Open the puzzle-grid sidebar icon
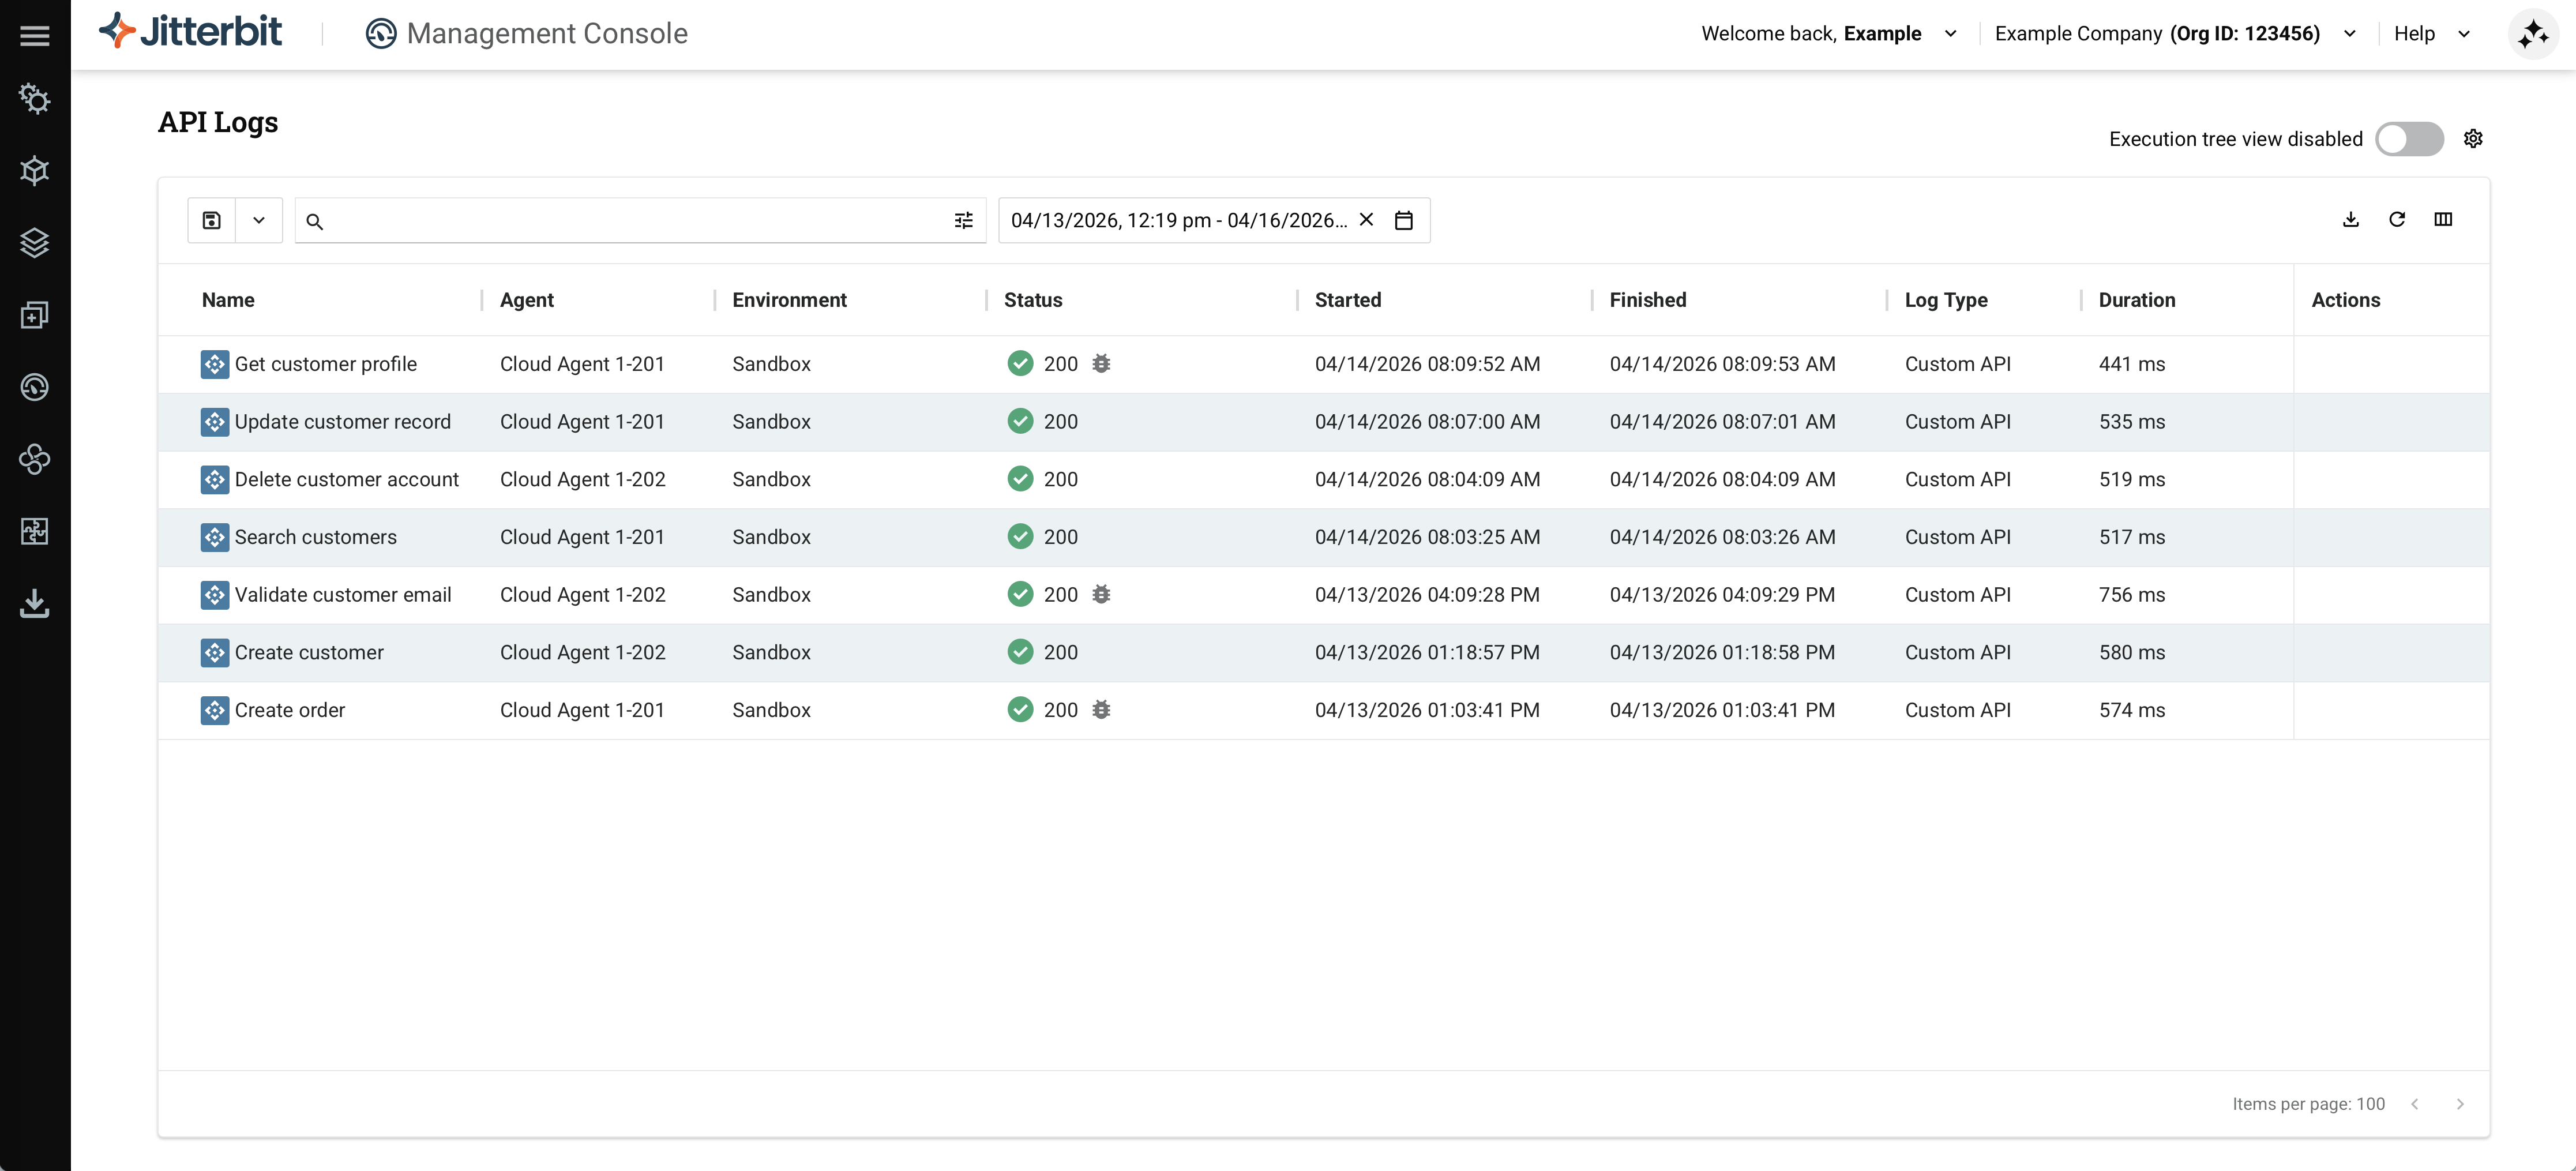Viewport: 2576px width, 1171px height. pos(35,531)
